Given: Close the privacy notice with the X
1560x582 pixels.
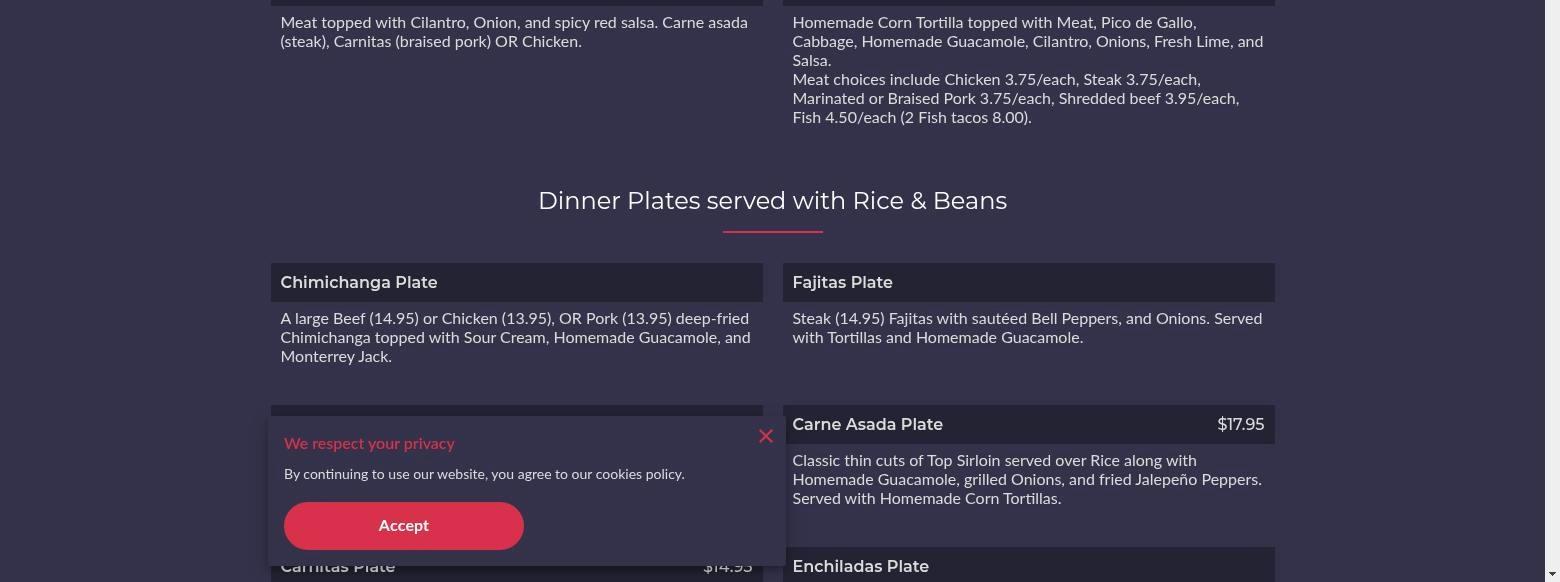Looking at the screenshot, I should click(x=766, y=436).
